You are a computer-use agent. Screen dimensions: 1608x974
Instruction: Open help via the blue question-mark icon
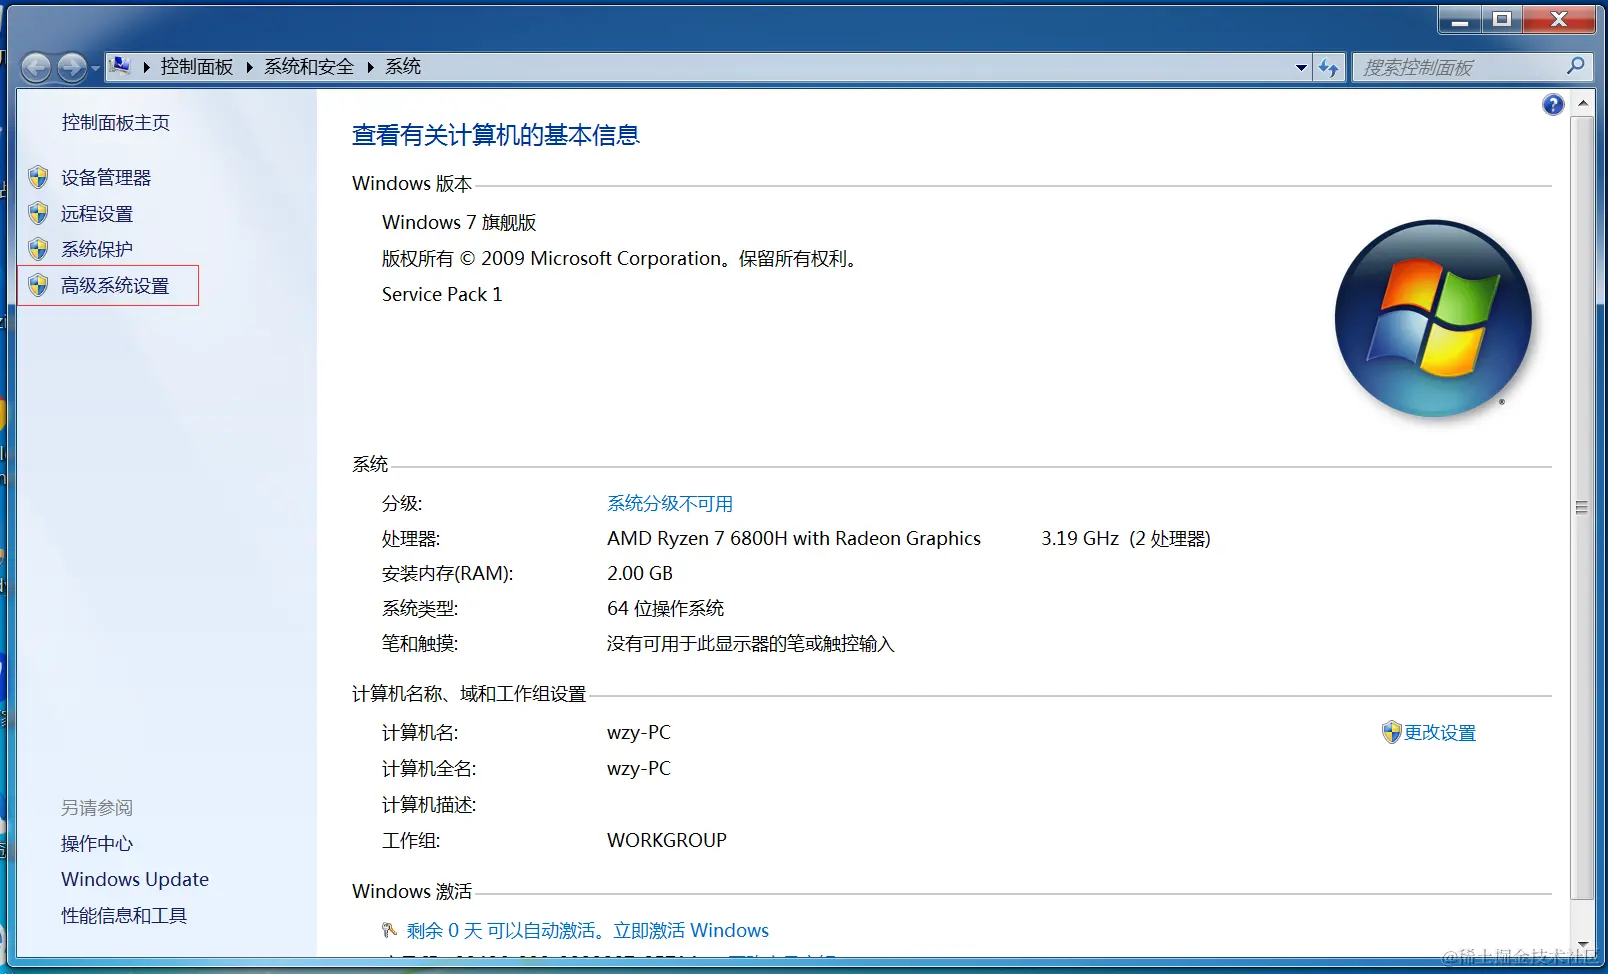point(1553,104)
